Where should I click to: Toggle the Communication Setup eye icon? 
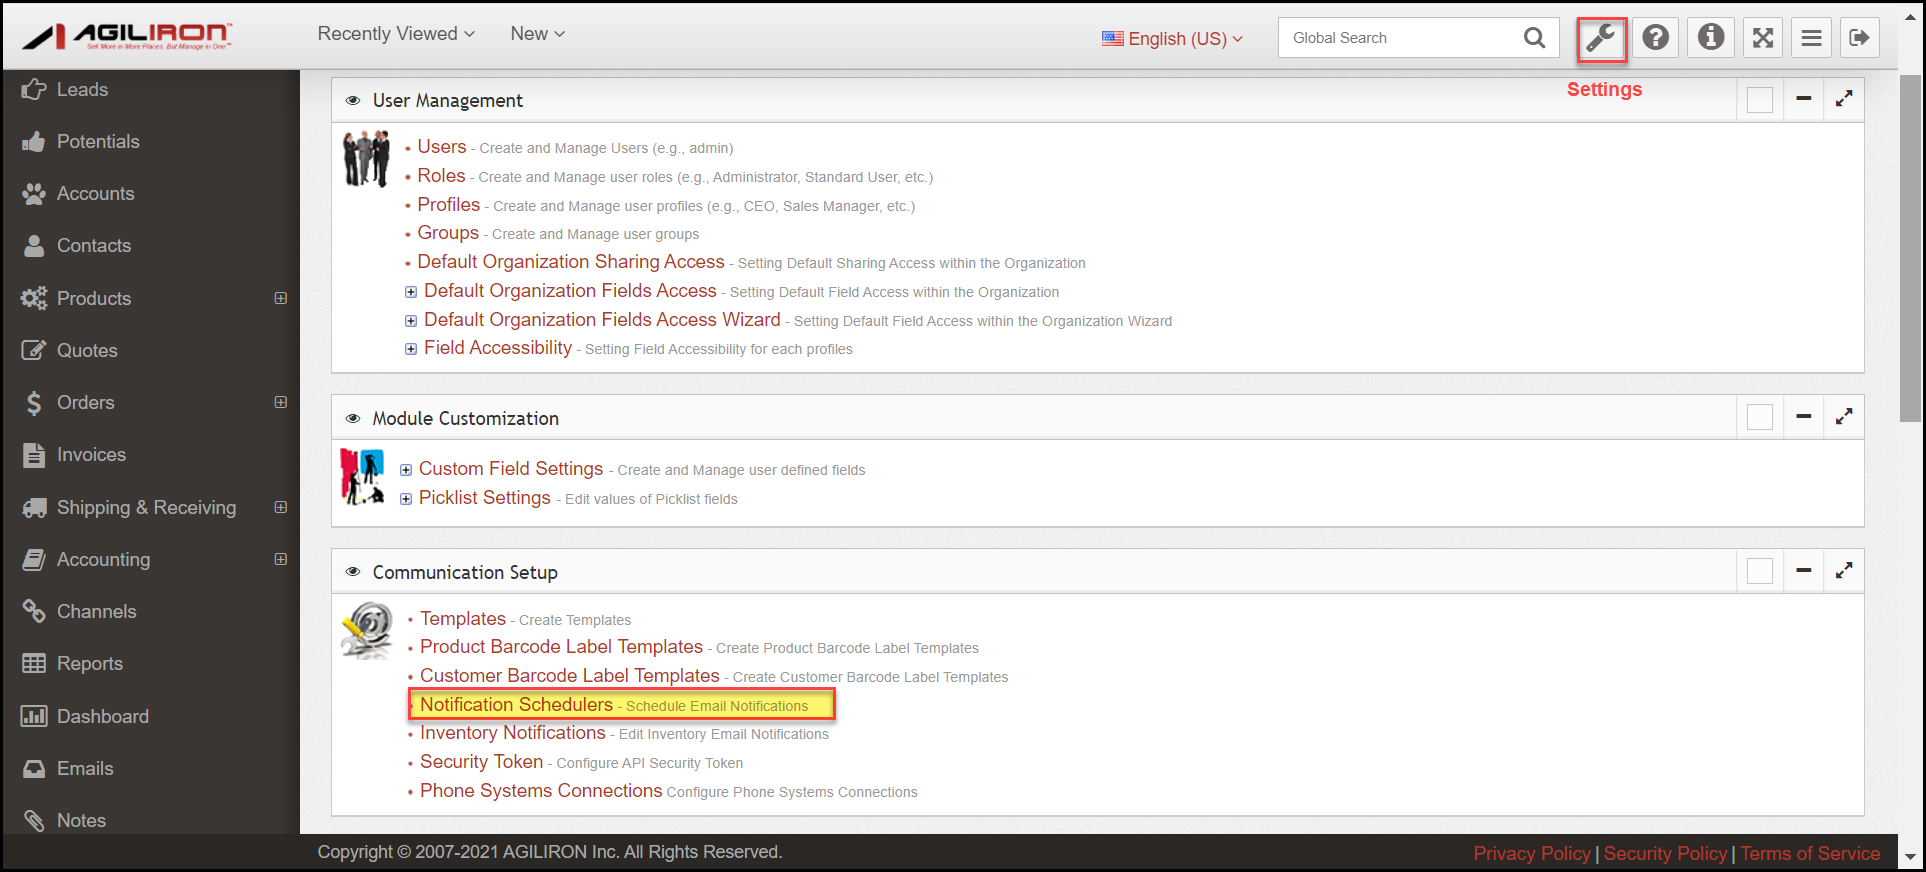click(353, 572)
